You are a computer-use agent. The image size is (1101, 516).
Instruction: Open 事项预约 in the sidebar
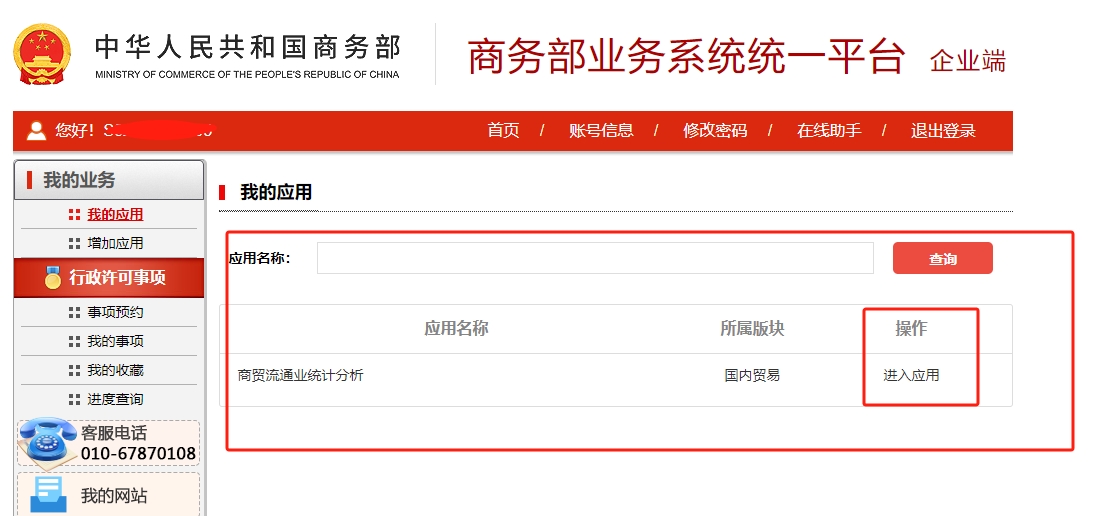pyautogui.click(x=115, y=312)
